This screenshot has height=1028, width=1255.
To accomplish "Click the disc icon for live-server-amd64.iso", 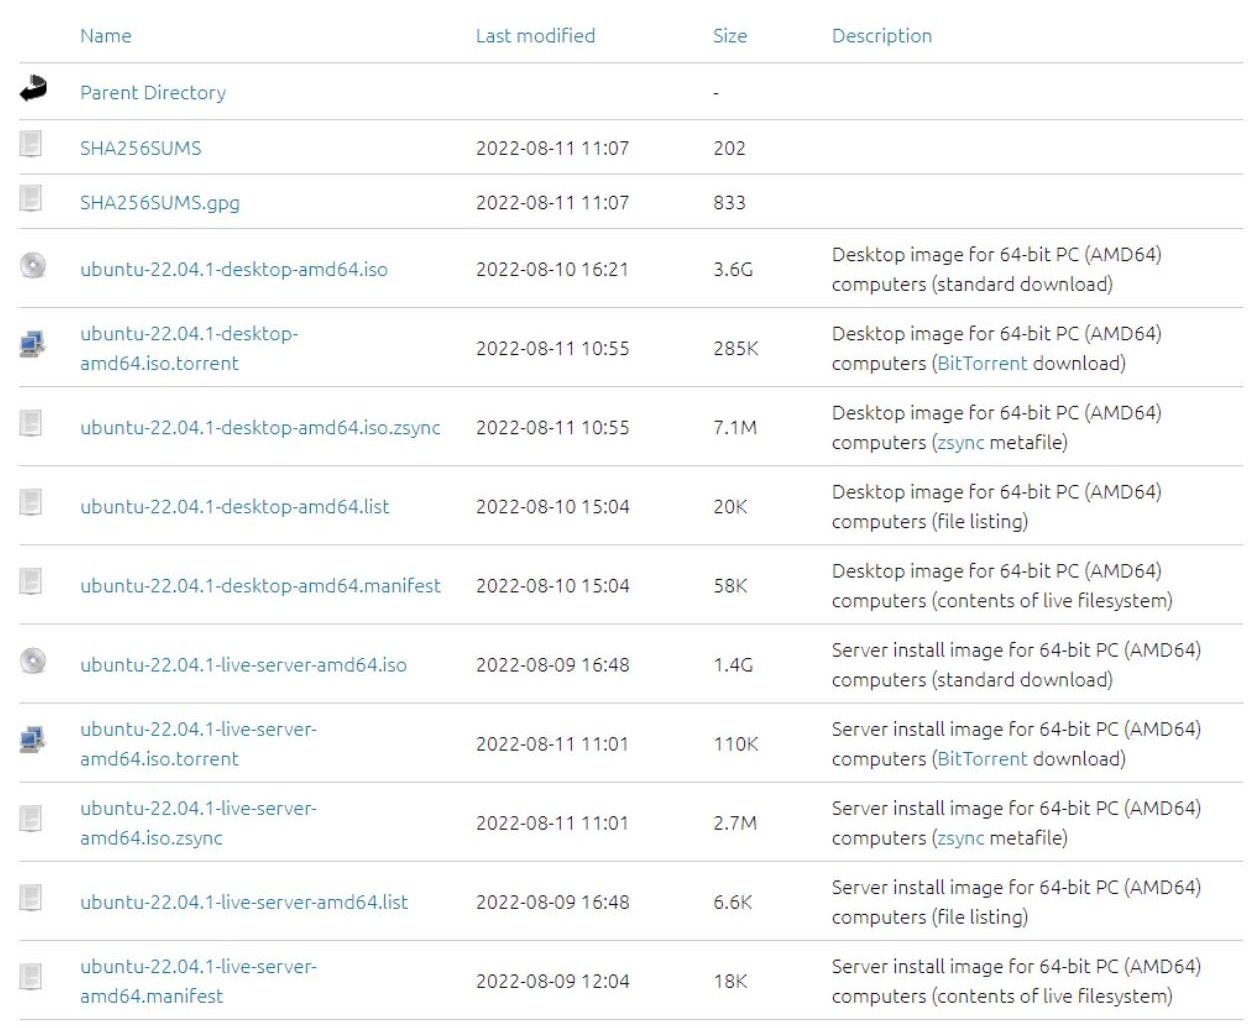I will (33, 660).
